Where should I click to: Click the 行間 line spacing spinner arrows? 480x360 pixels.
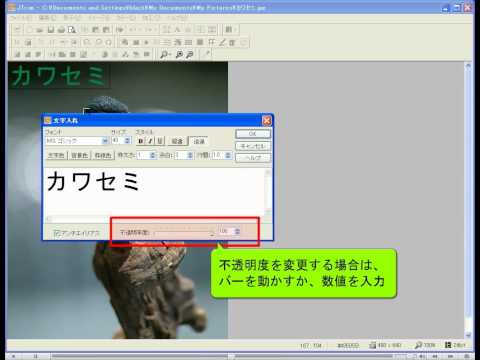click(x=228, y=155)
